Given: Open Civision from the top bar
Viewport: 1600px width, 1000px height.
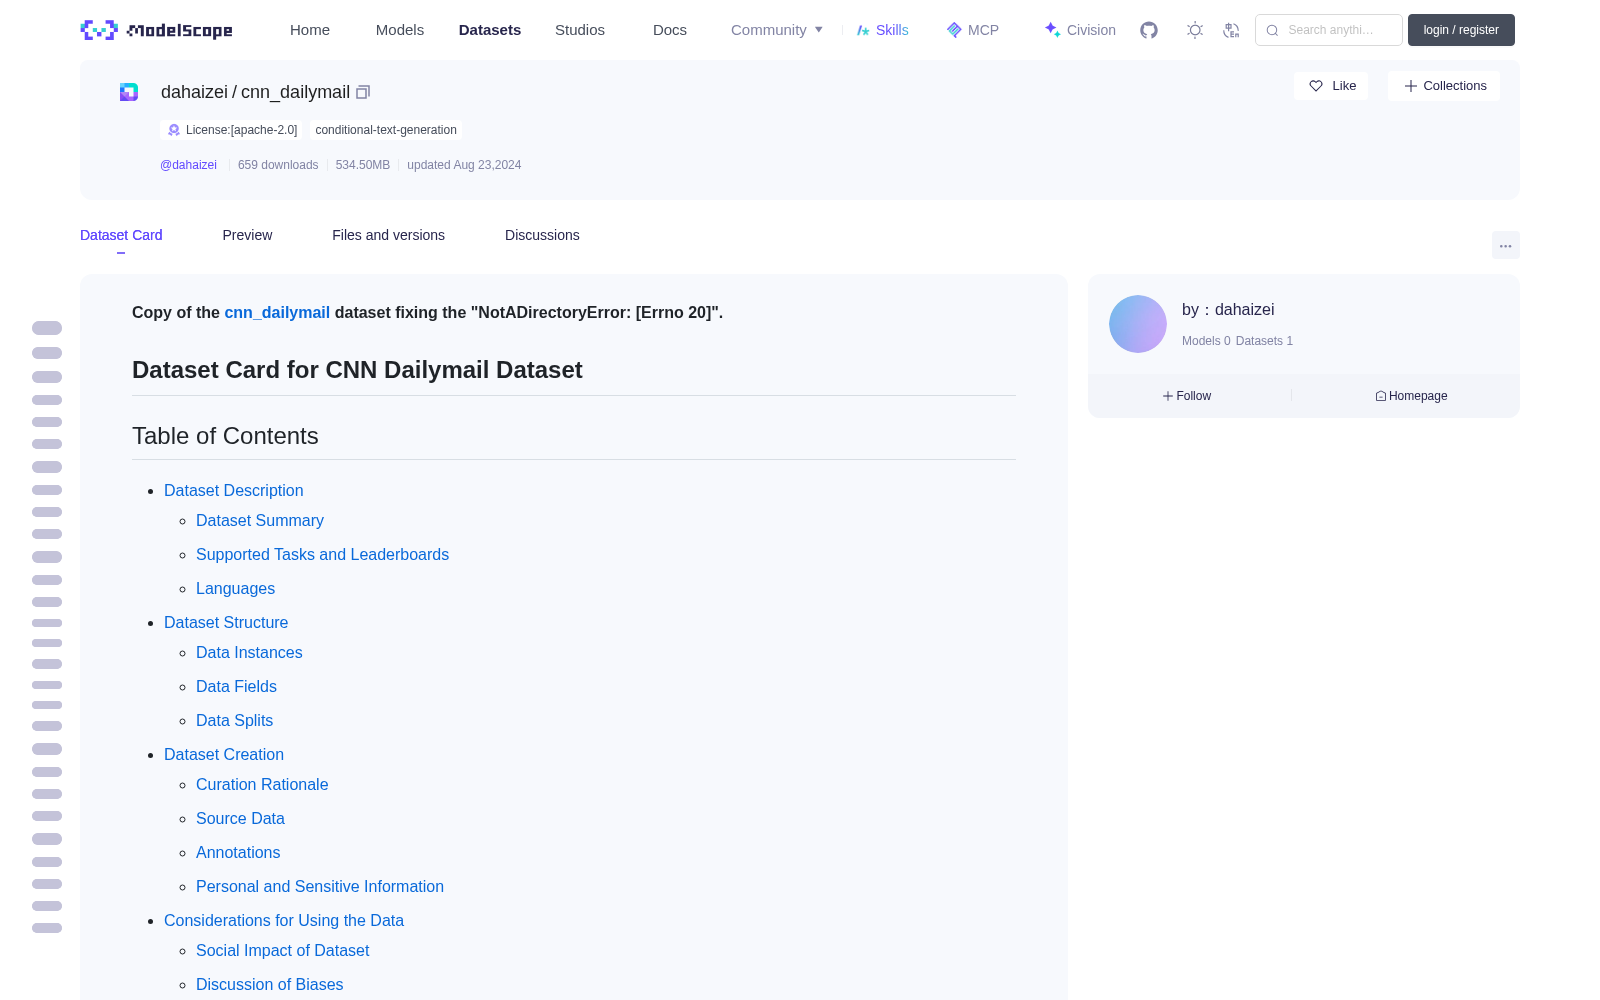Looking at the screenshot, I should [1080, 30].
